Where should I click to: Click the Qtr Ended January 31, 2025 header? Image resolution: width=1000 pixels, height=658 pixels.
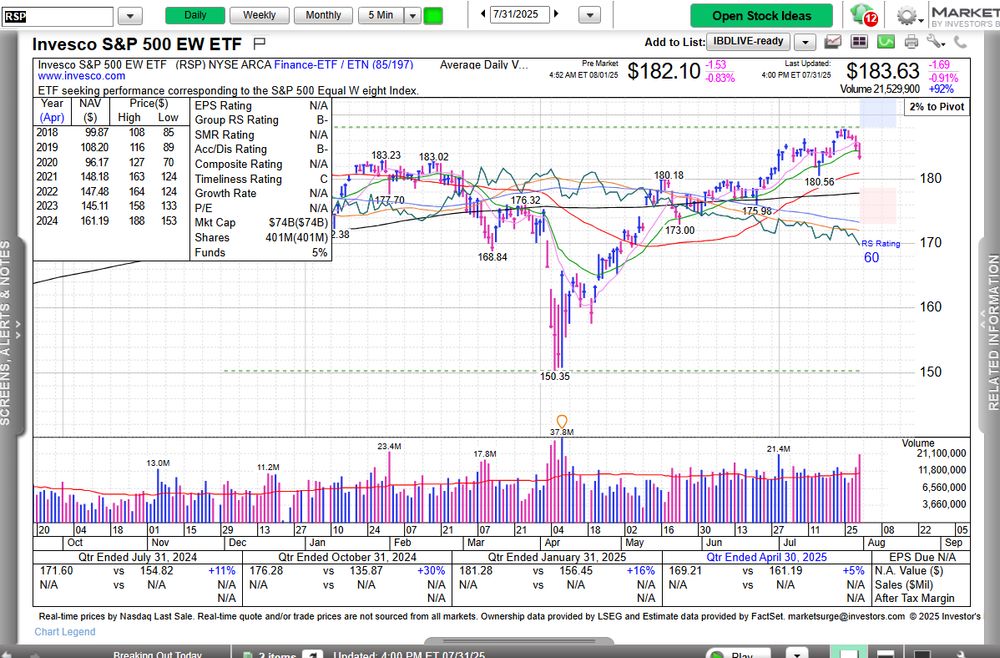[x=557, y=557]
